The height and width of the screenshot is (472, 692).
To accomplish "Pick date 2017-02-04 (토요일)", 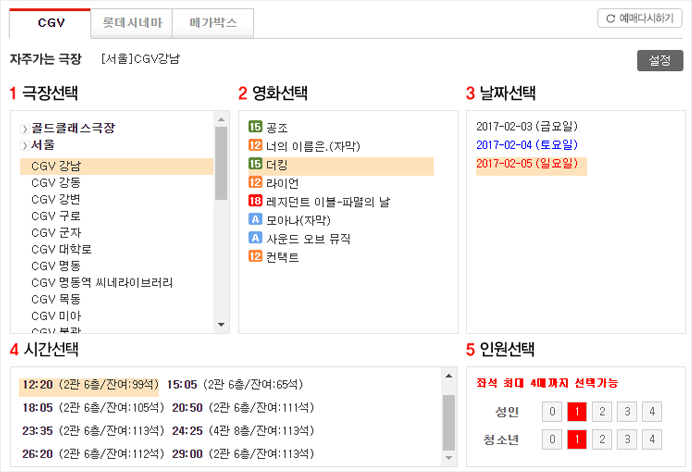I will [x=527, y=145].
